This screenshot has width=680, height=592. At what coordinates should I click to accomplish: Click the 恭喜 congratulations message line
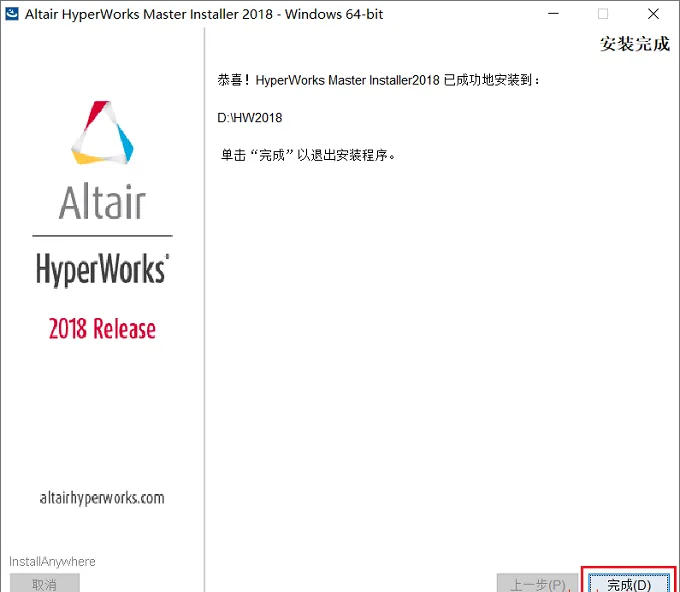coord(379,80)
